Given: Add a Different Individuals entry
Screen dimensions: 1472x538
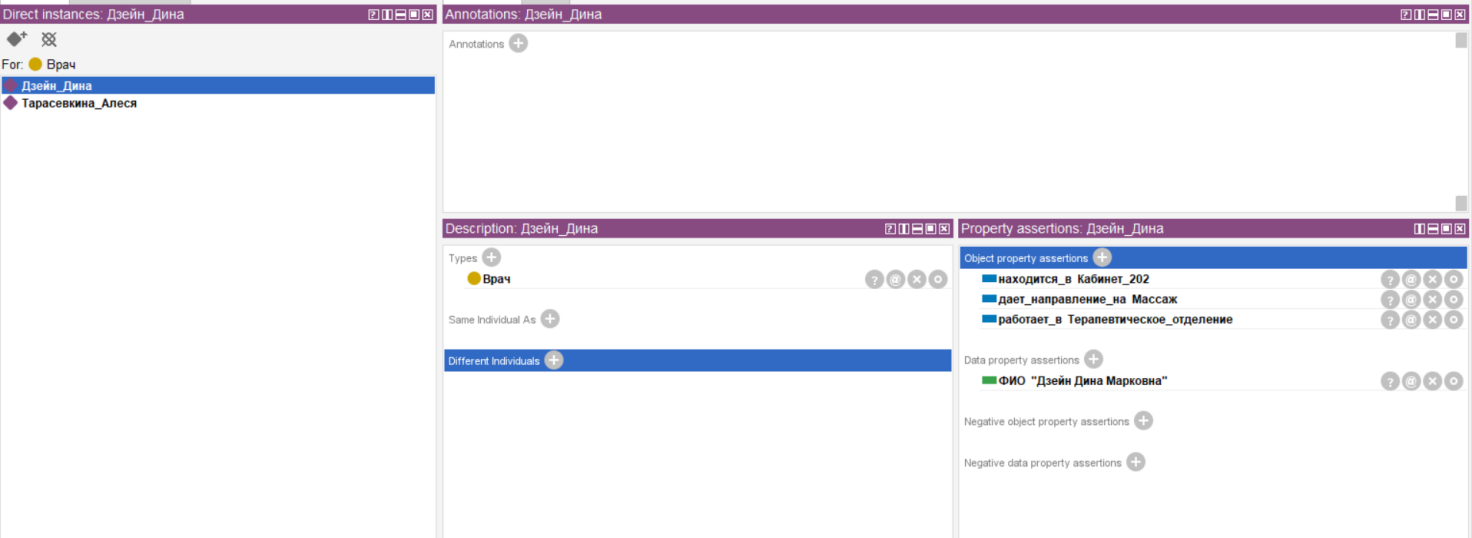Looking at the screenshot, I should [554, 360].
